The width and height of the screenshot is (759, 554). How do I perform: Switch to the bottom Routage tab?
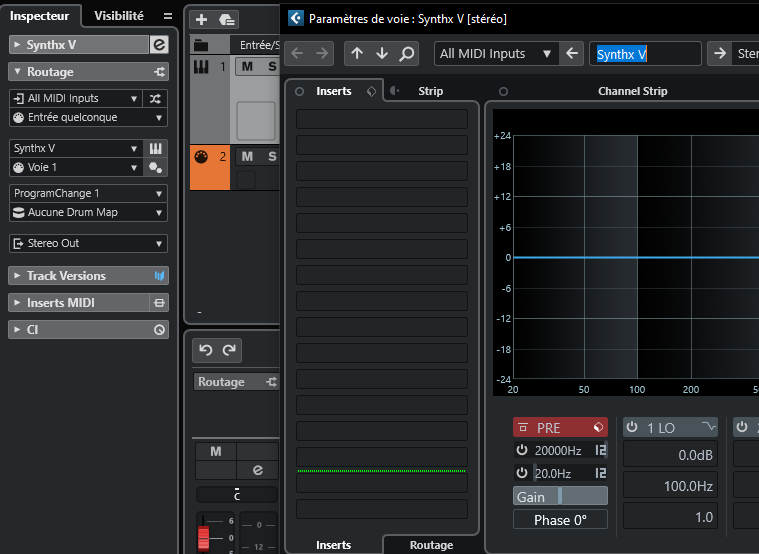point(431,545)
